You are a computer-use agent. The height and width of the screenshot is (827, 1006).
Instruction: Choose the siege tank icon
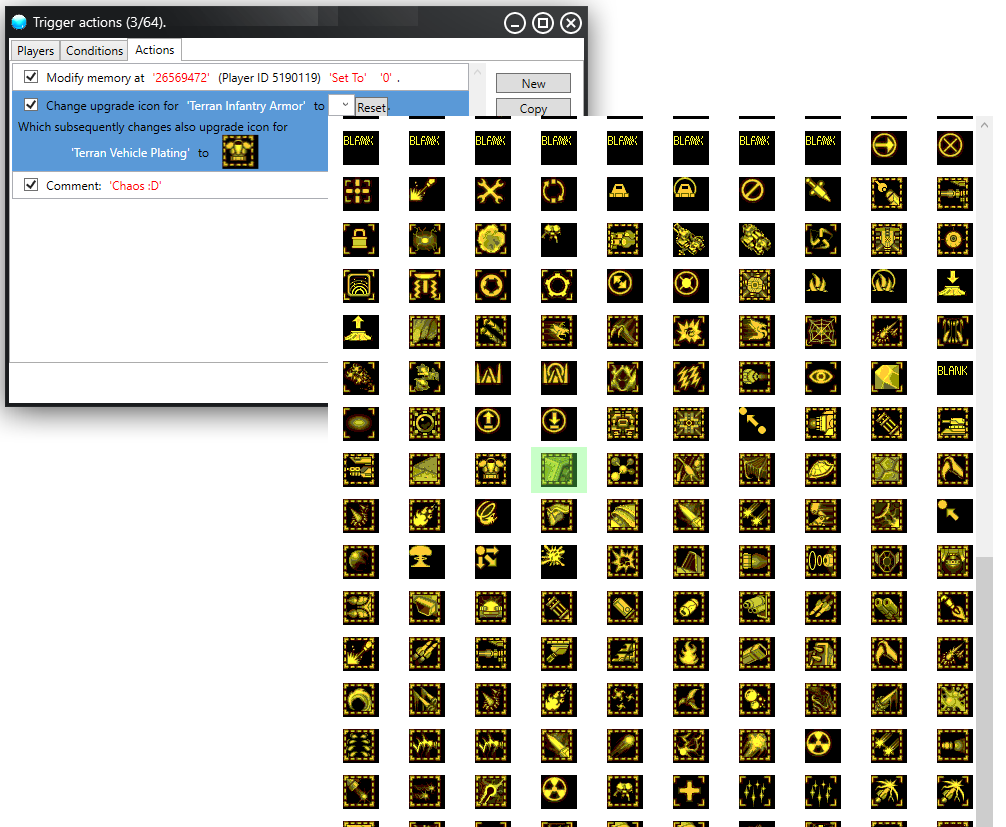tap(954, 424)
